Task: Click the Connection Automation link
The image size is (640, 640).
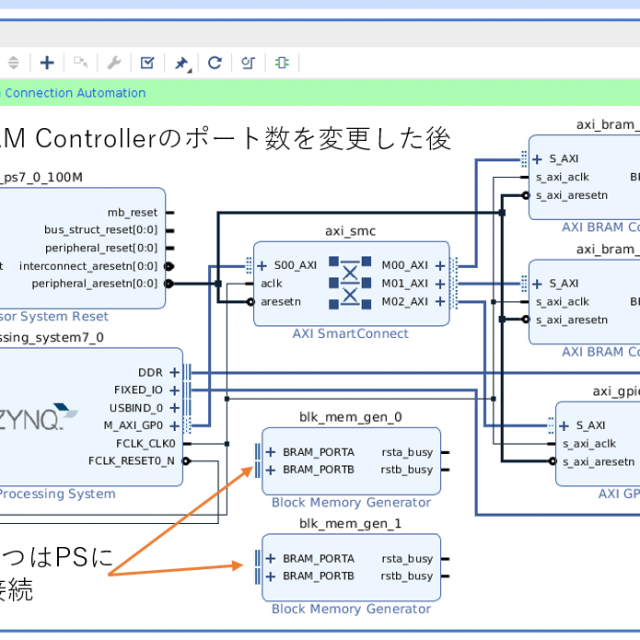Action: tap(74, 93)
